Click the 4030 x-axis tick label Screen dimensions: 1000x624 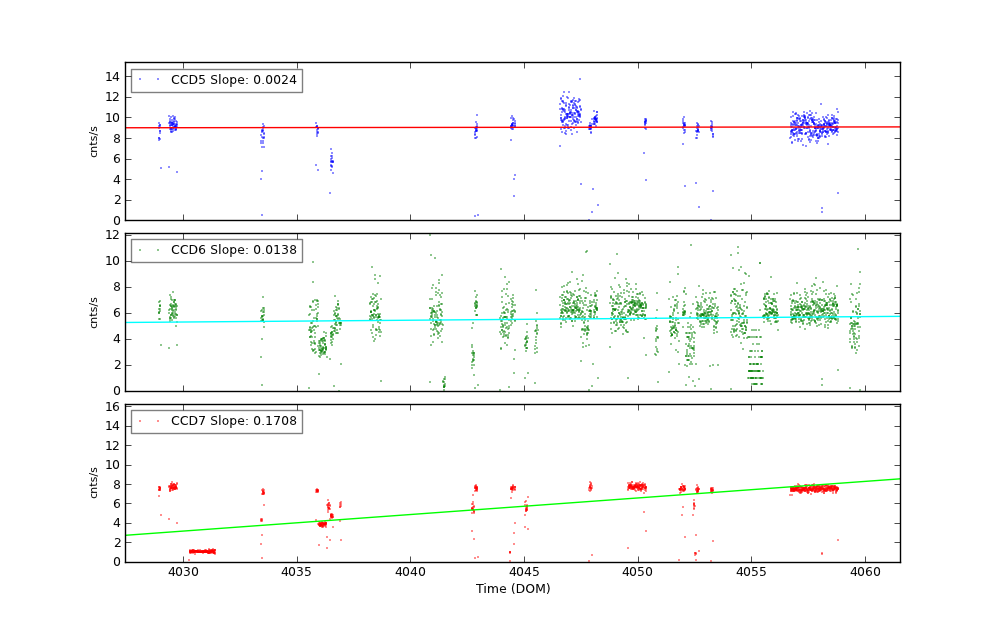tap(183, 572)
